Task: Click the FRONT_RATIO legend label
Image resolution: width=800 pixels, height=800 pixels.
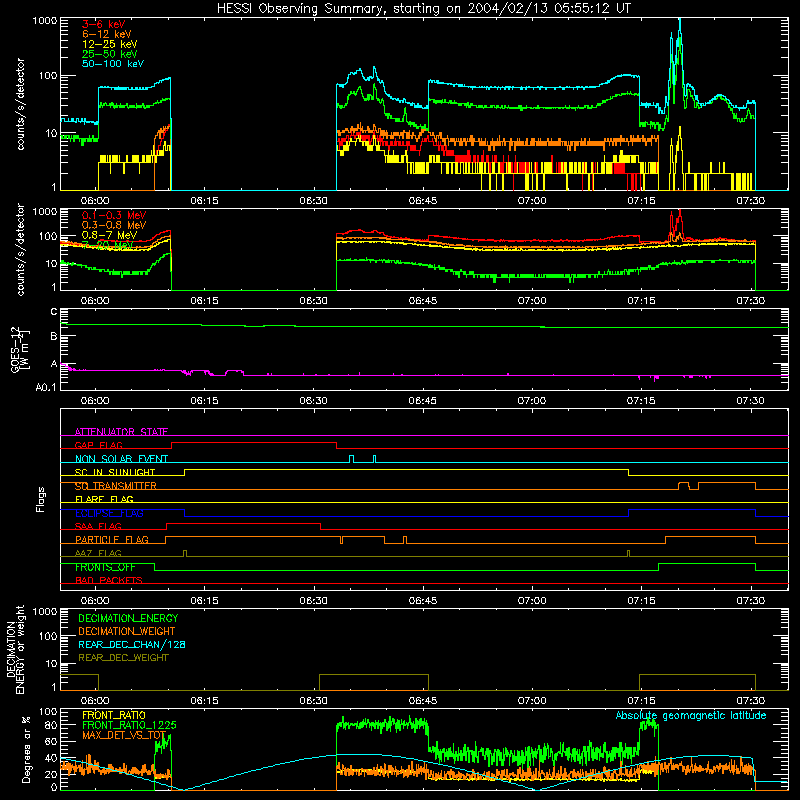Action: coord(114,715)
